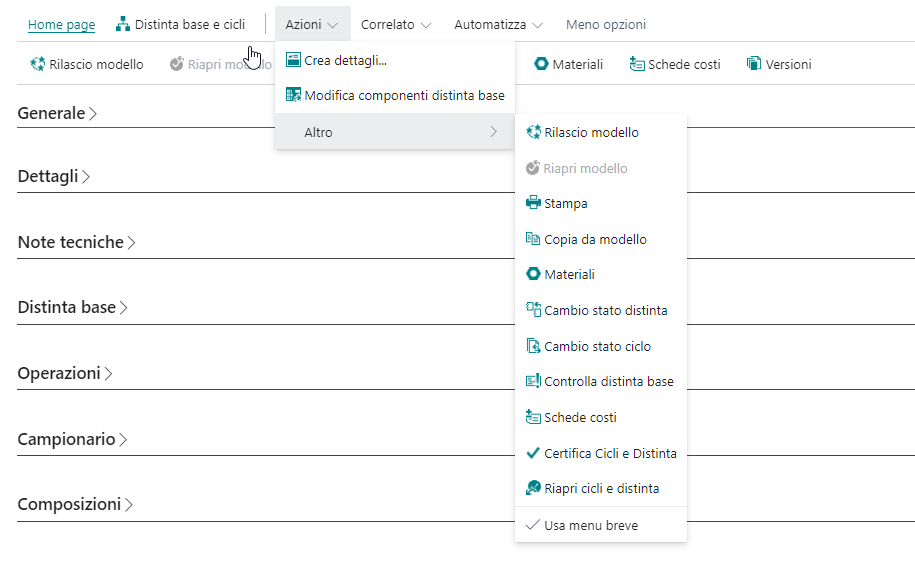Click Schede costi icon in submenu
Image resolution: width=915 pixels, height=561 pixels.
point(533,417)
